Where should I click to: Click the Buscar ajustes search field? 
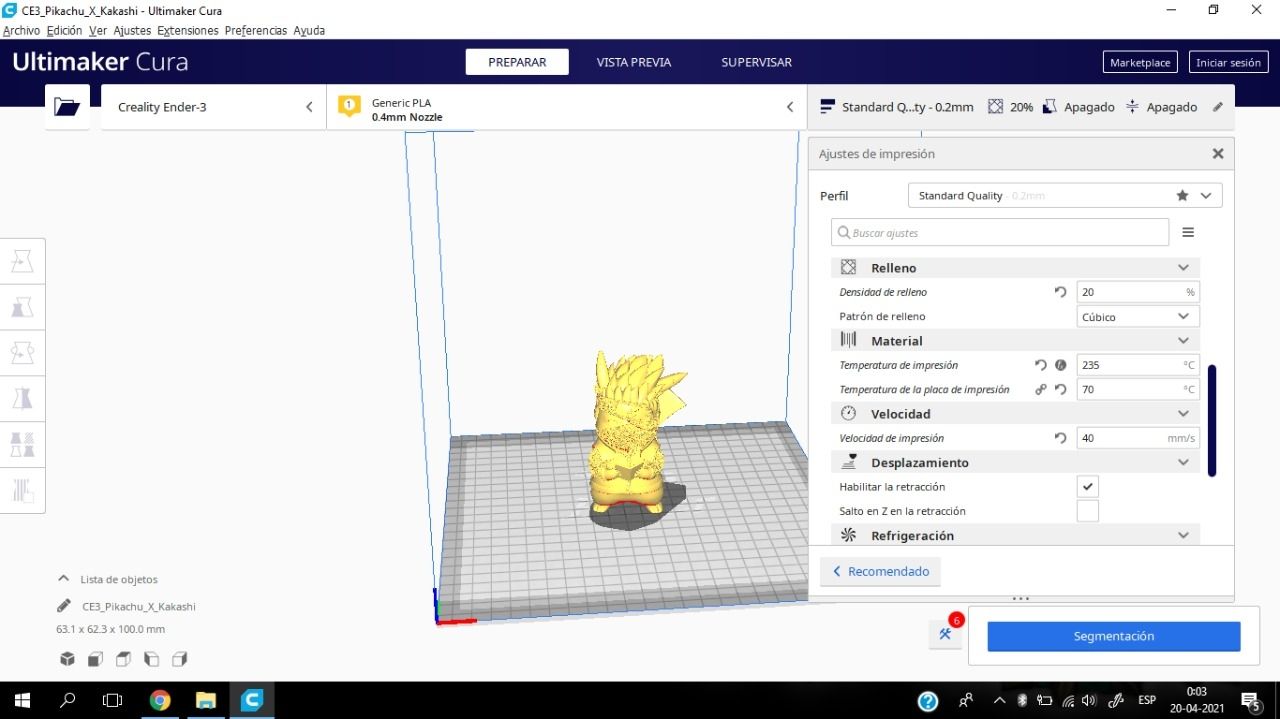click(x=1000, y=232)
